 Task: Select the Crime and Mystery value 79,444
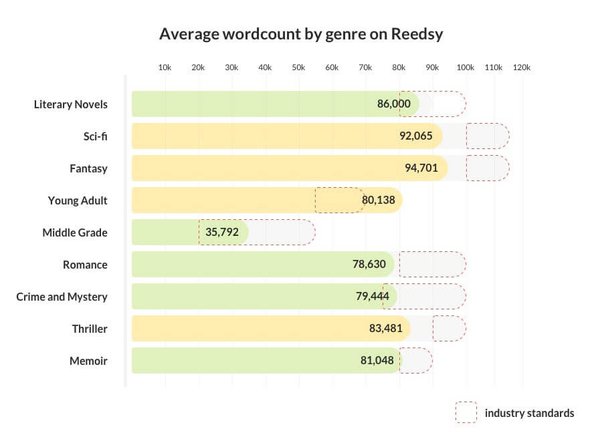click(x=372, y=296)
